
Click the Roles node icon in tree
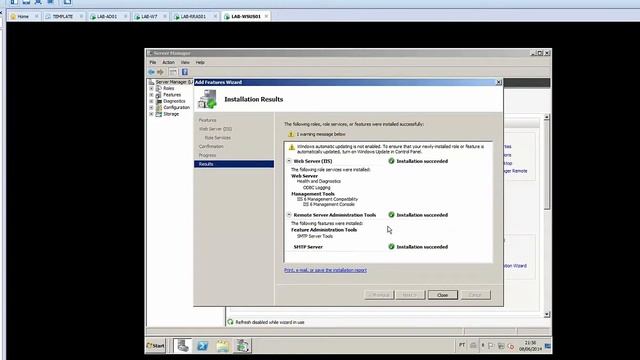pyautogui.click(x=159, y=88)
